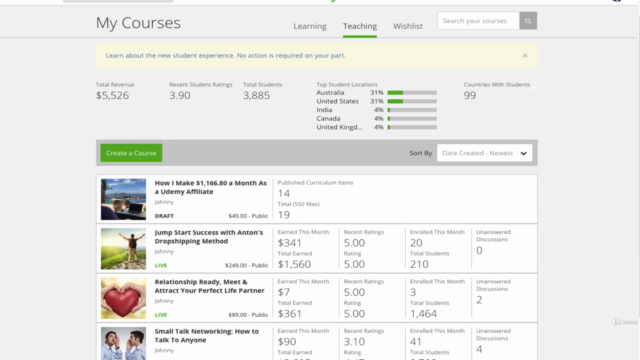Image resolution: width=640 pixels, height=360 pixels.
Task: Switch to the Teaching tab
Action: (360, 26)
